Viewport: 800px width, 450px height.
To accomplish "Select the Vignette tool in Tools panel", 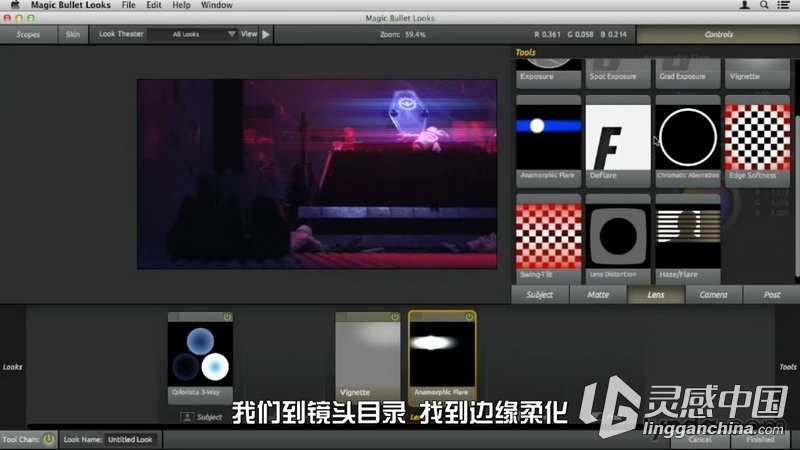I will (757, 73).
